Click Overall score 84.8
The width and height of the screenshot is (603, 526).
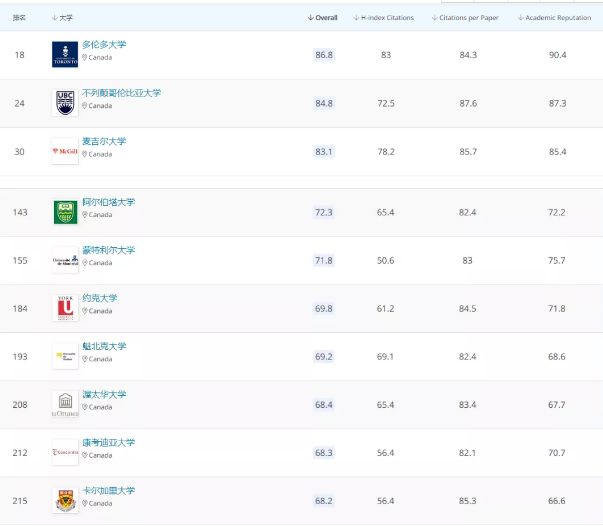click(x=324, y=103)
